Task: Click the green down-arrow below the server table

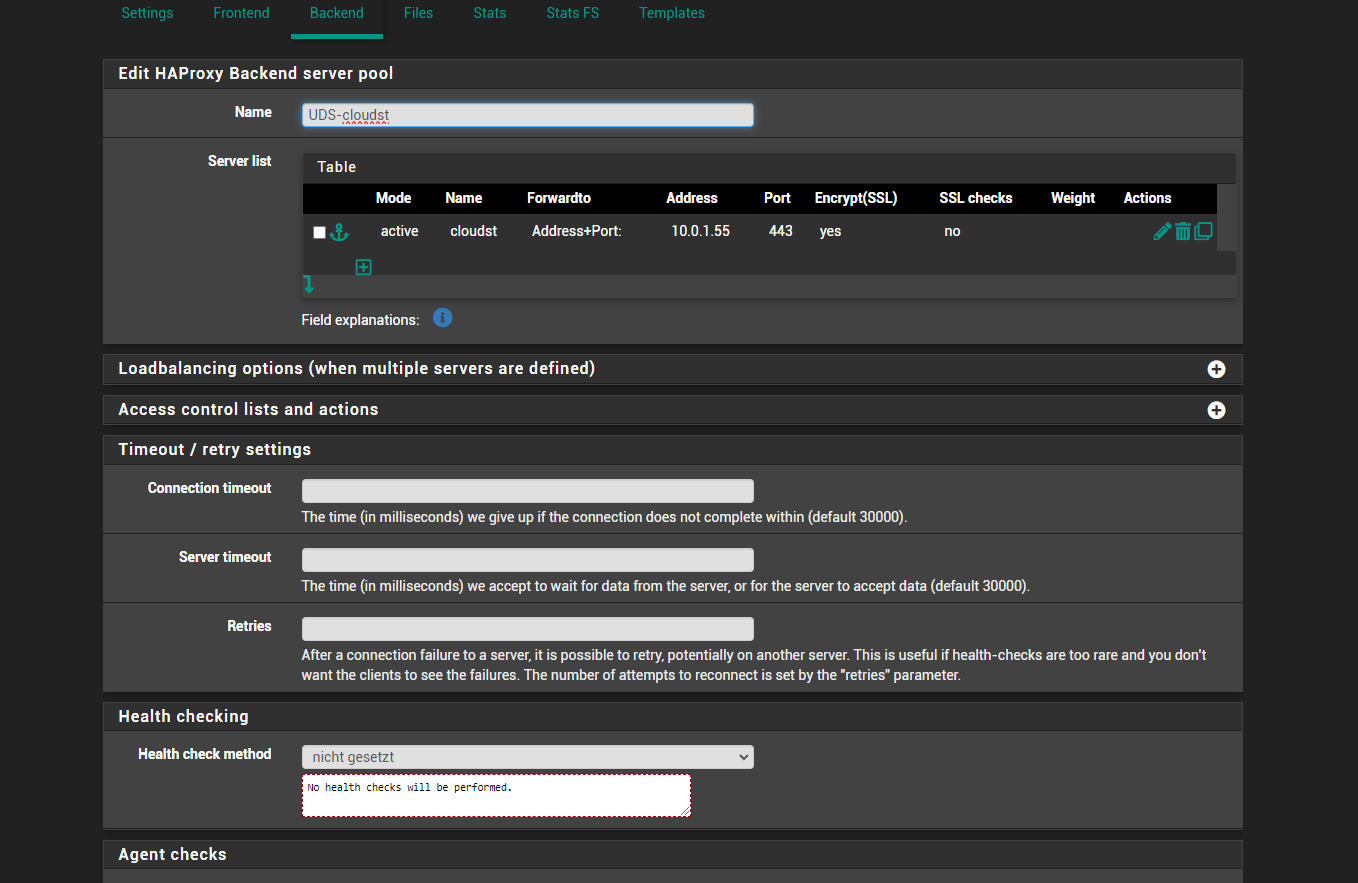Action: click(309, 285)
